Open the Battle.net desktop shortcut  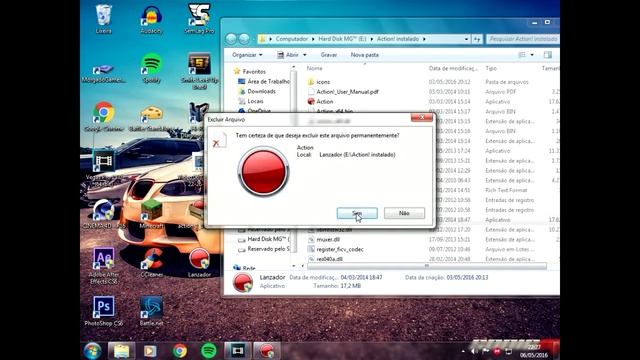pos(151,311)
